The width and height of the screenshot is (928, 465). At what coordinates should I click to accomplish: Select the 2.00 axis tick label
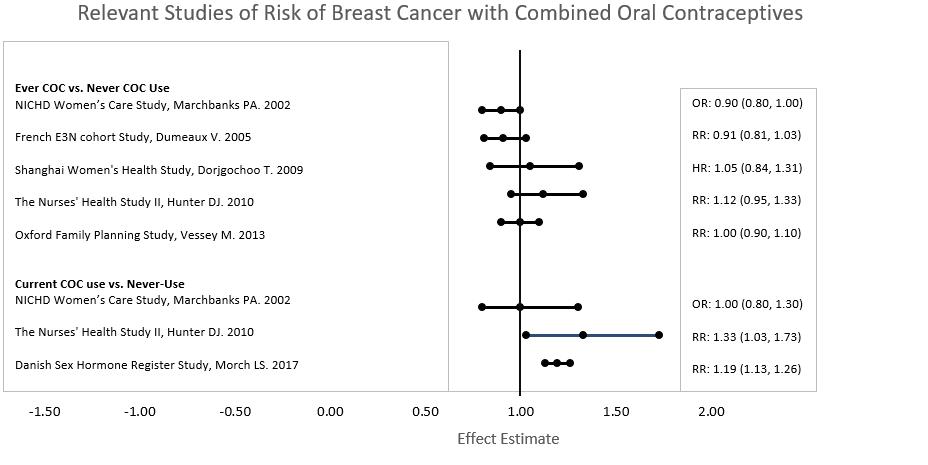click(x=711, y=411)
